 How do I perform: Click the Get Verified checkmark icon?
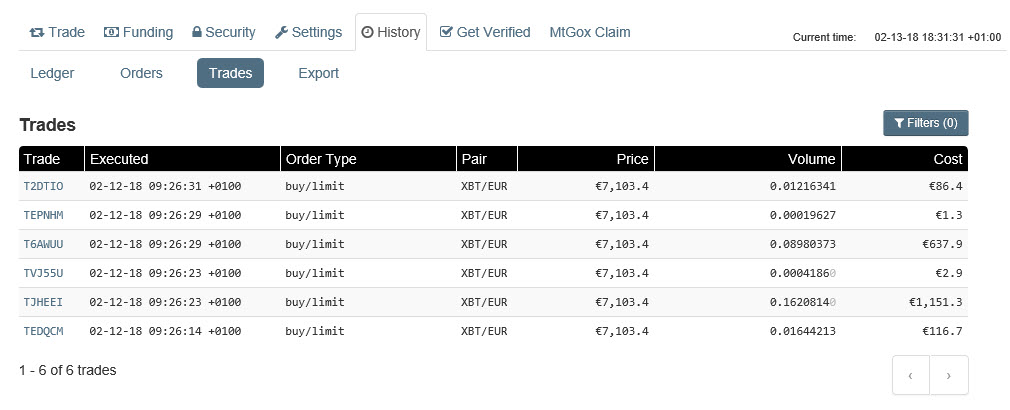click(446, 32)
